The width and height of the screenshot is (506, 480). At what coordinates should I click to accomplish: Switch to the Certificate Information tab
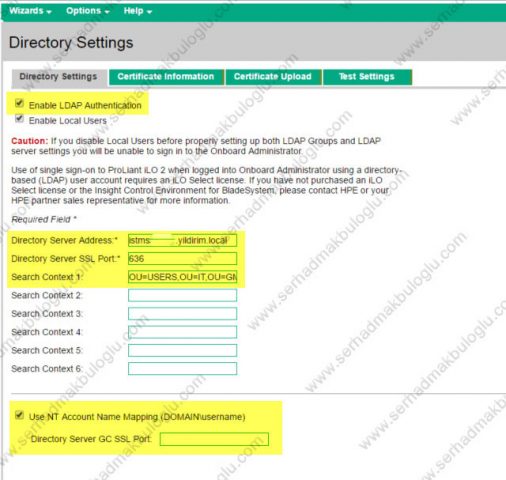[x=166, y=77]
